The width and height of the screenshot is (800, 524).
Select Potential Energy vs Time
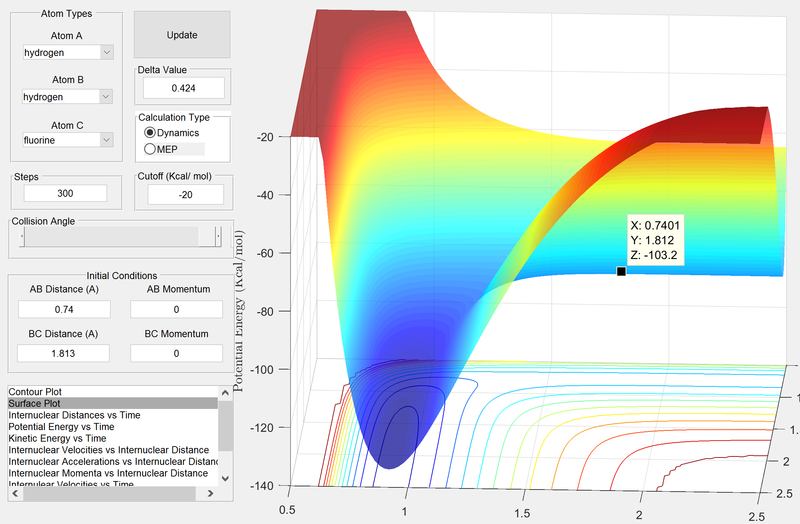click(113, 427)
